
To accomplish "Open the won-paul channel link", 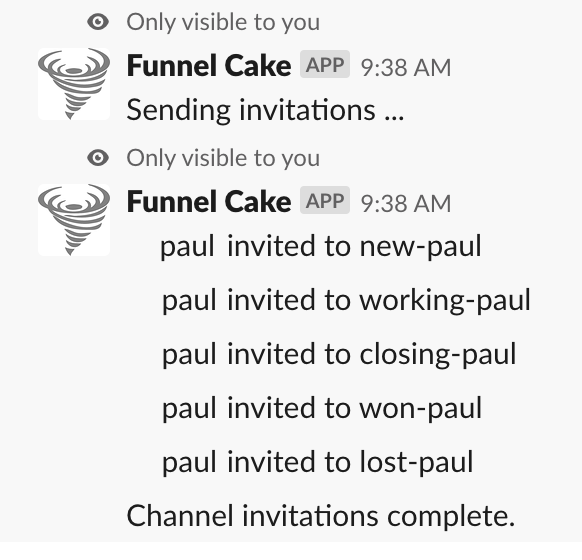I will click(421, 408).
